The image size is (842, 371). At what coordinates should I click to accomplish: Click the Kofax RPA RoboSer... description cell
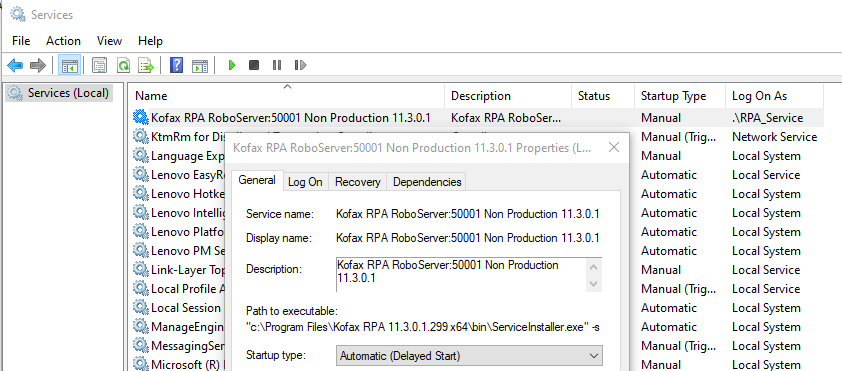(x=505, y=118)
